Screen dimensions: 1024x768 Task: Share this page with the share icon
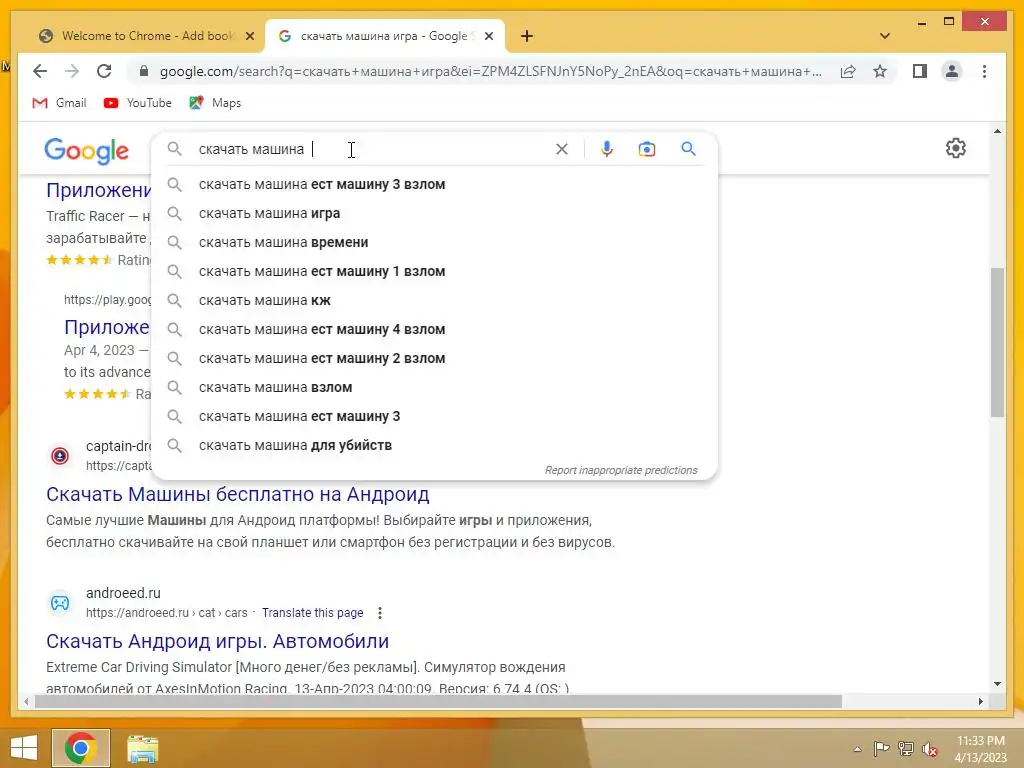[x=848, y=71]
